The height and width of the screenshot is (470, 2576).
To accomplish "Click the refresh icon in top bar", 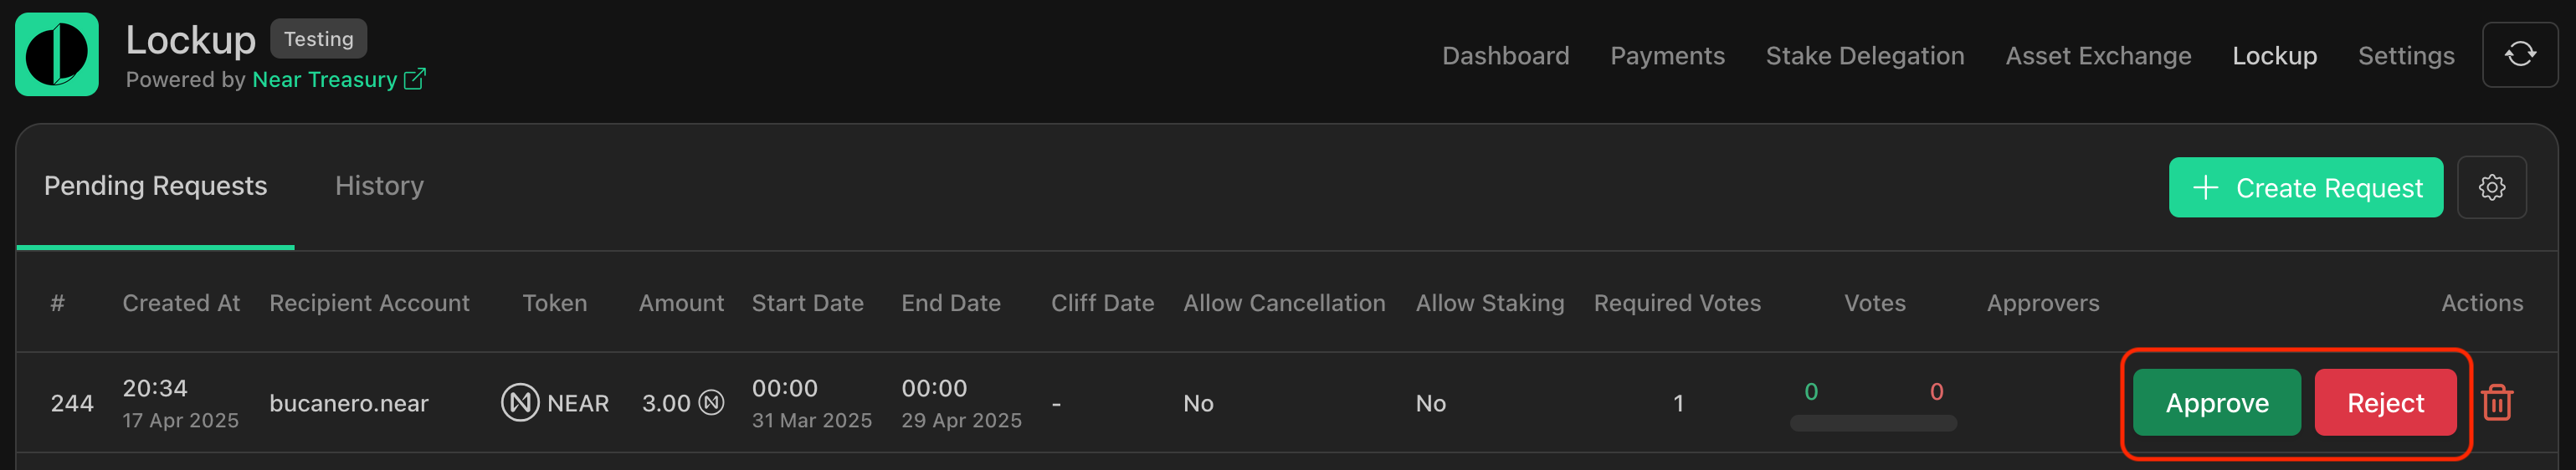I will [2519, 54].
